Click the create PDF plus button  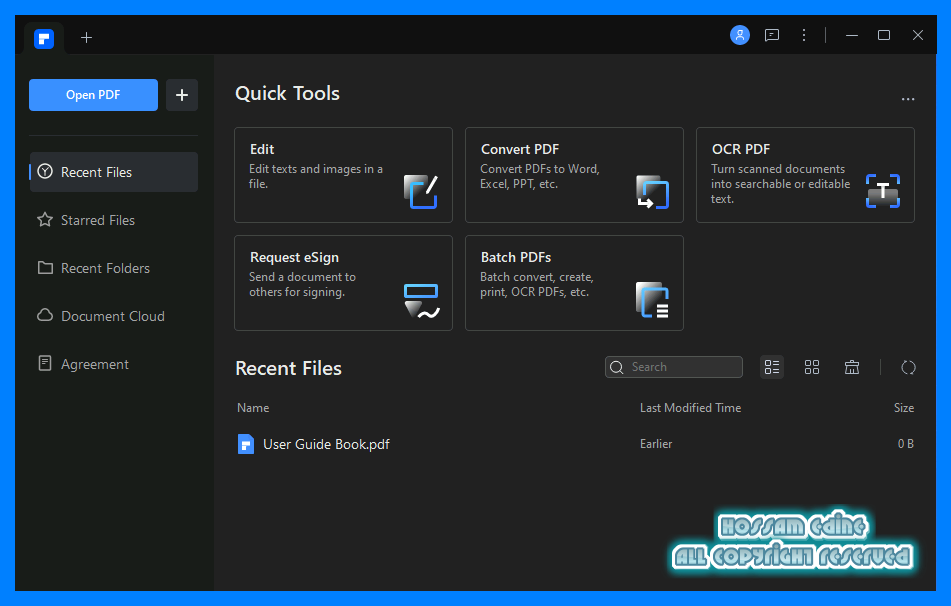coord(182,95)
